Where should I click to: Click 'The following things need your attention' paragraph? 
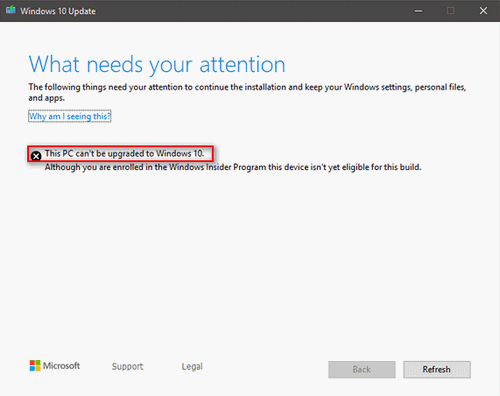coord(247,92)
